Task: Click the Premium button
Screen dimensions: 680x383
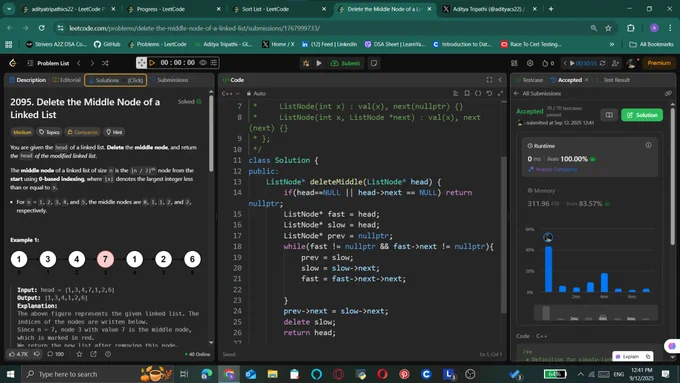Action: tap(659, 63)
